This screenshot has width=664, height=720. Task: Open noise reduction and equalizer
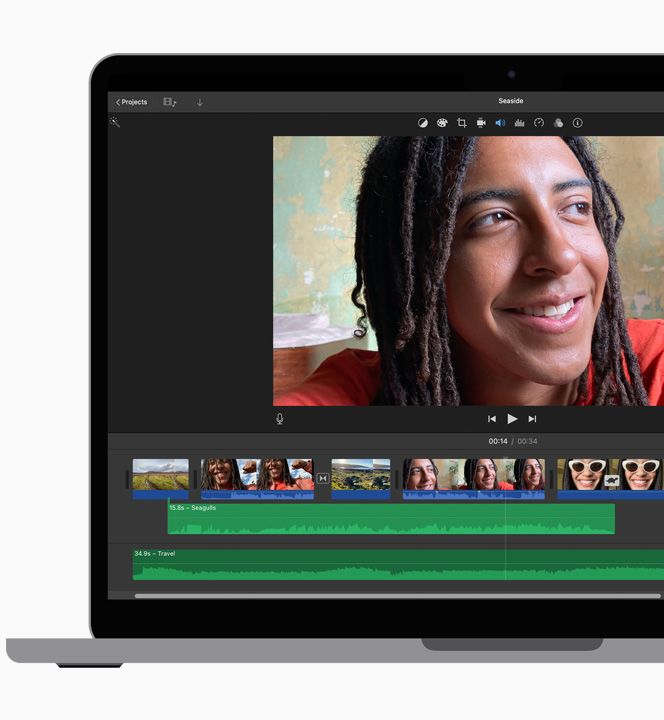tap(519, 123)
